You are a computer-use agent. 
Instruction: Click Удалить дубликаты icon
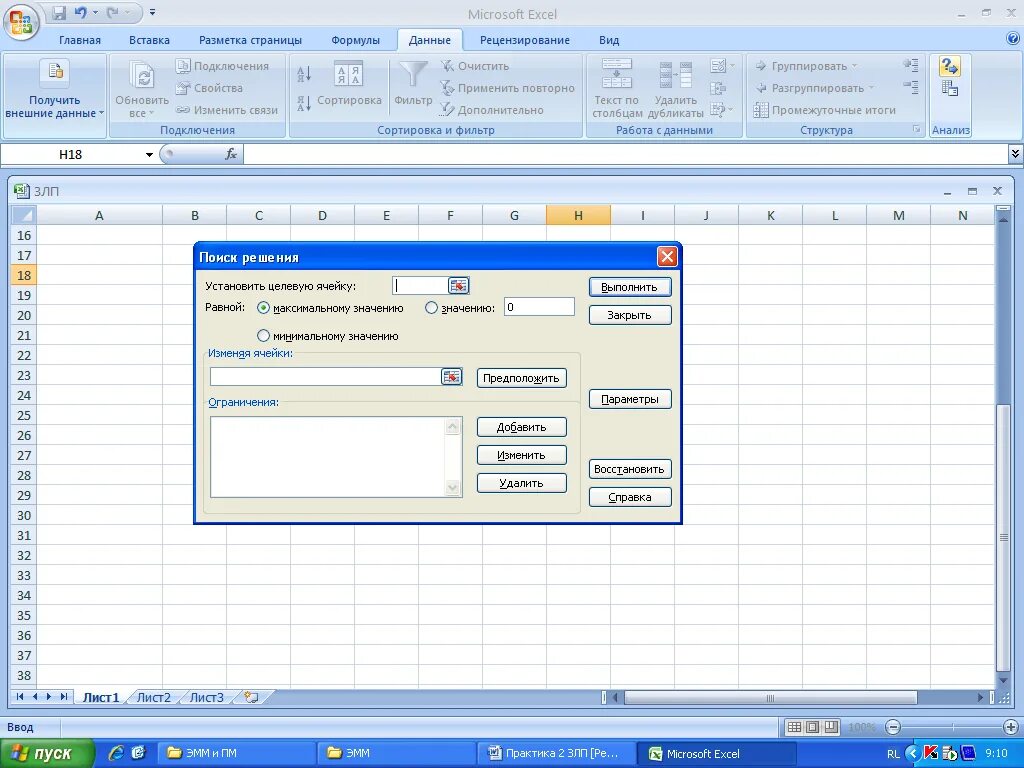click(675, 75)
